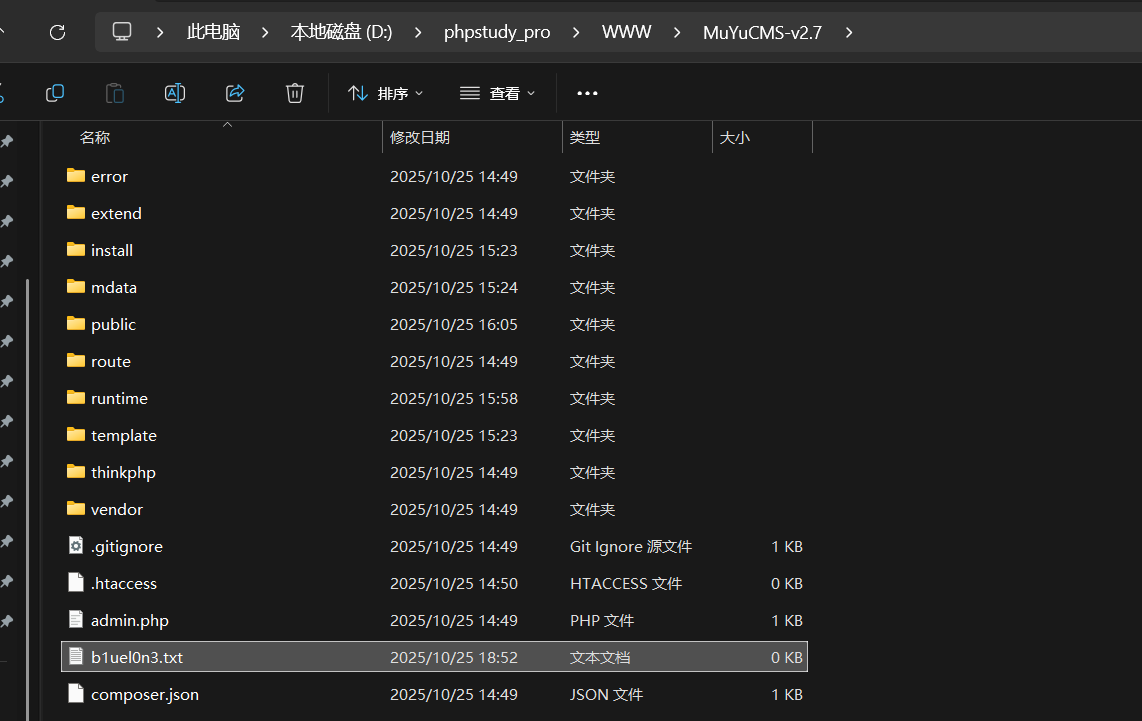Navigate to WWW breadcrumb folder
The width and height of the screenshot is (1142, 721).
tap(626, 32)
